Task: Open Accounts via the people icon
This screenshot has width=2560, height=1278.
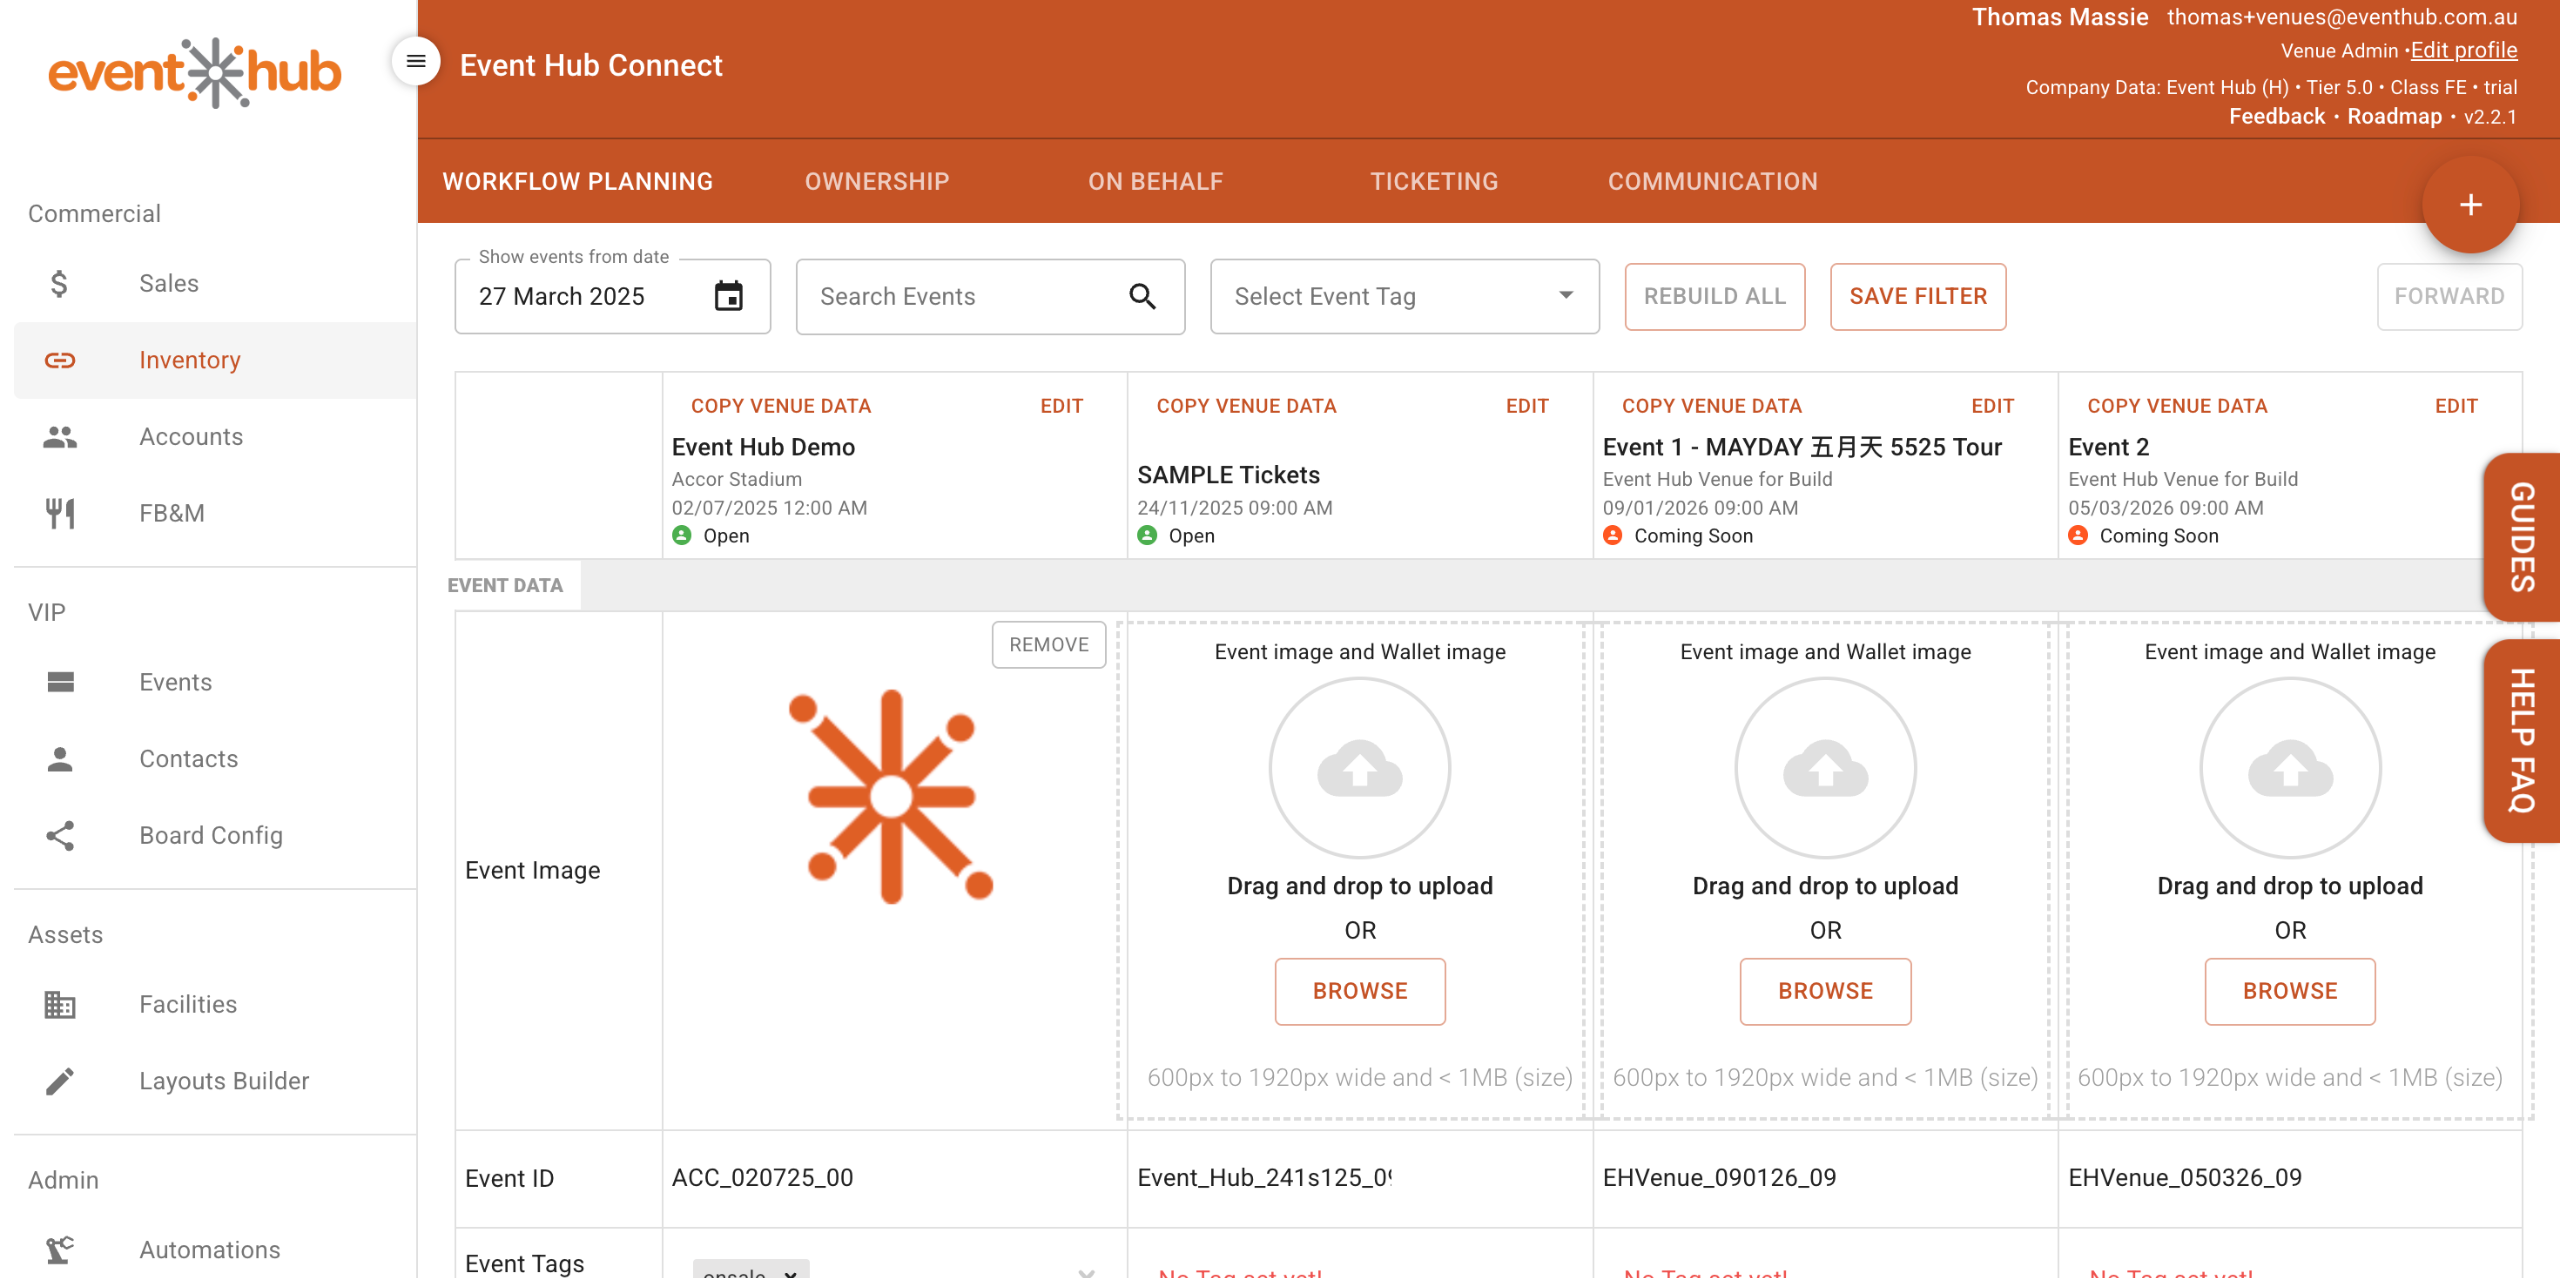Action: click(59, 437)
